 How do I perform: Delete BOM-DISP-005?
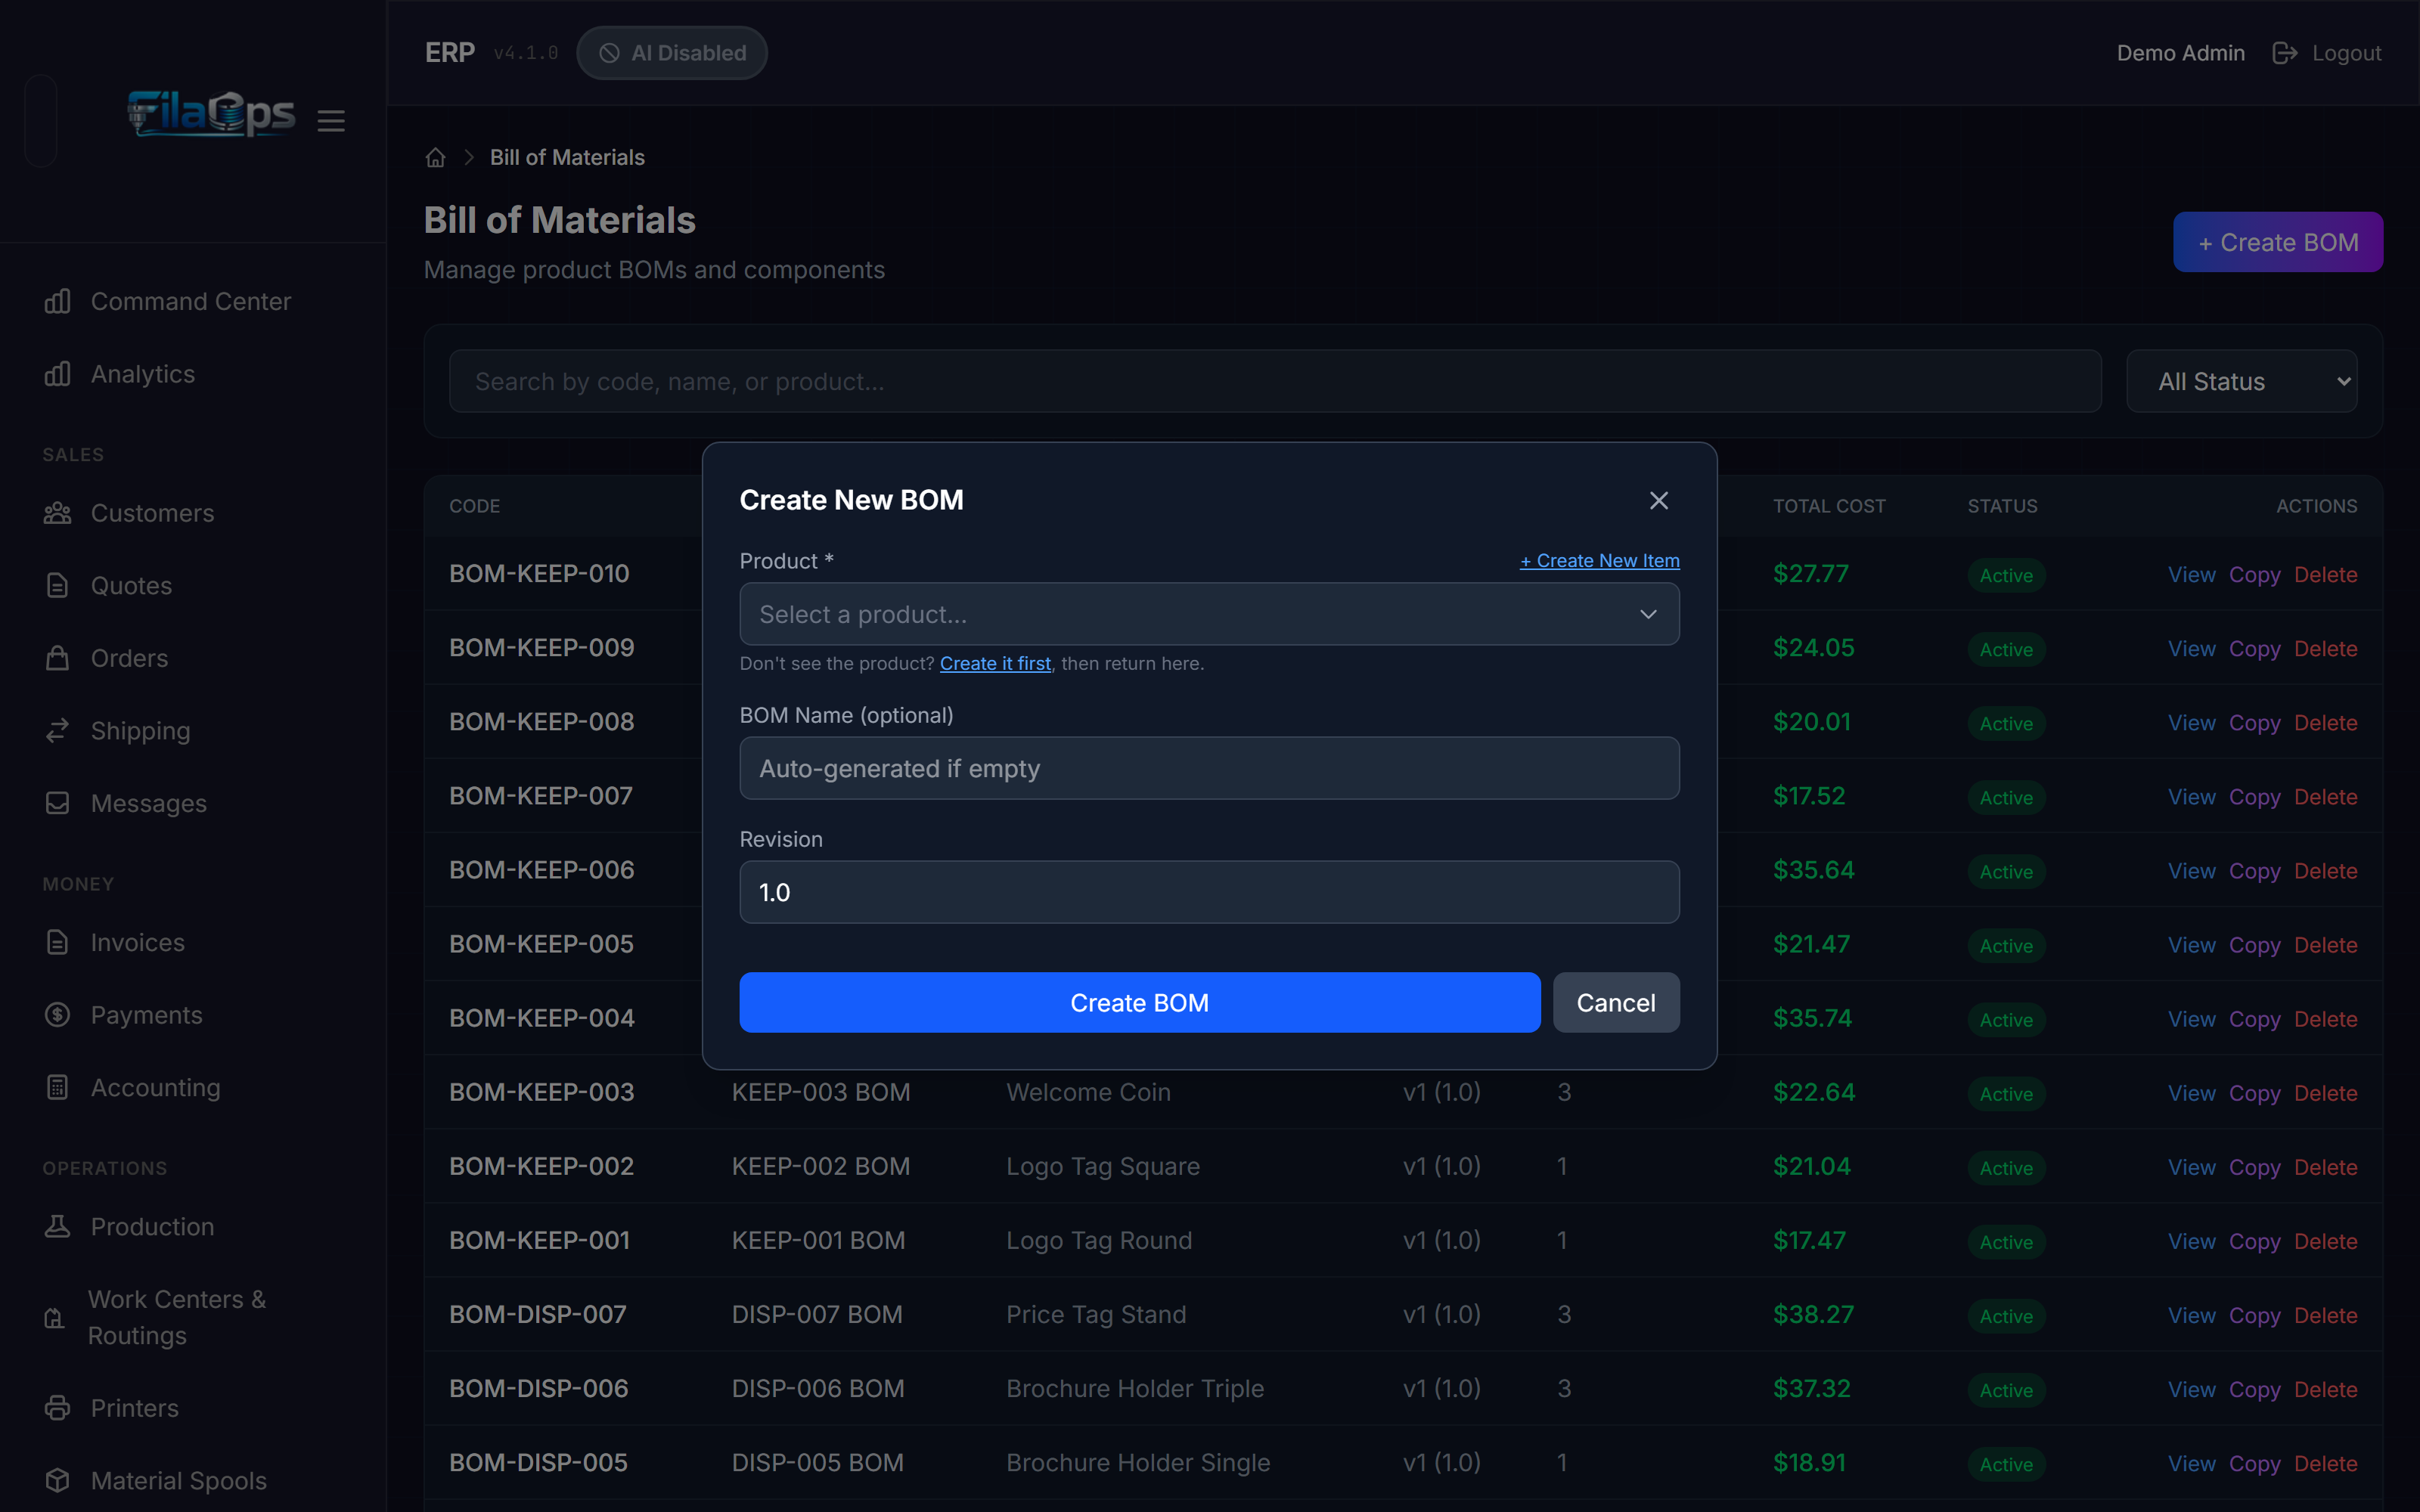tap(2325, 1463)
